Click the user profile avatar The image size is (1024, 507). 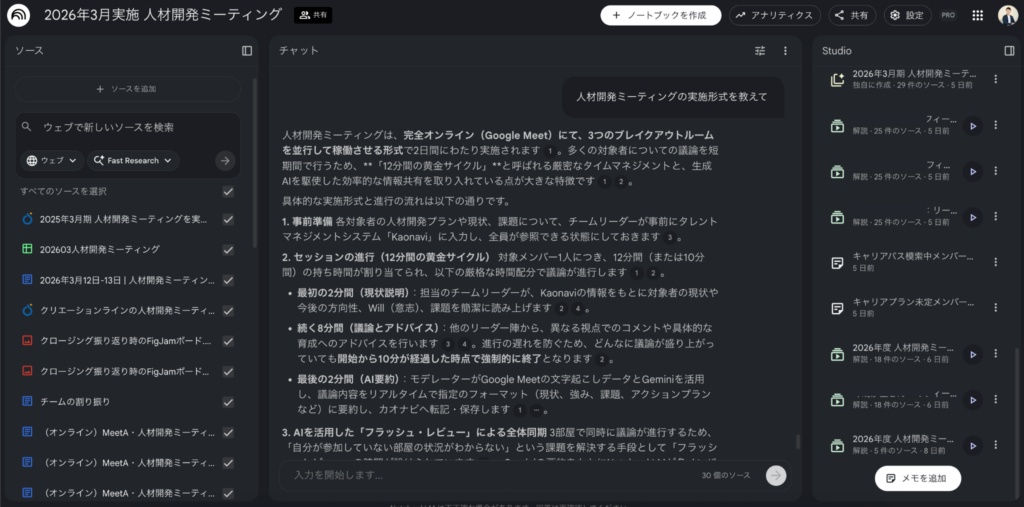[1007, 15]
